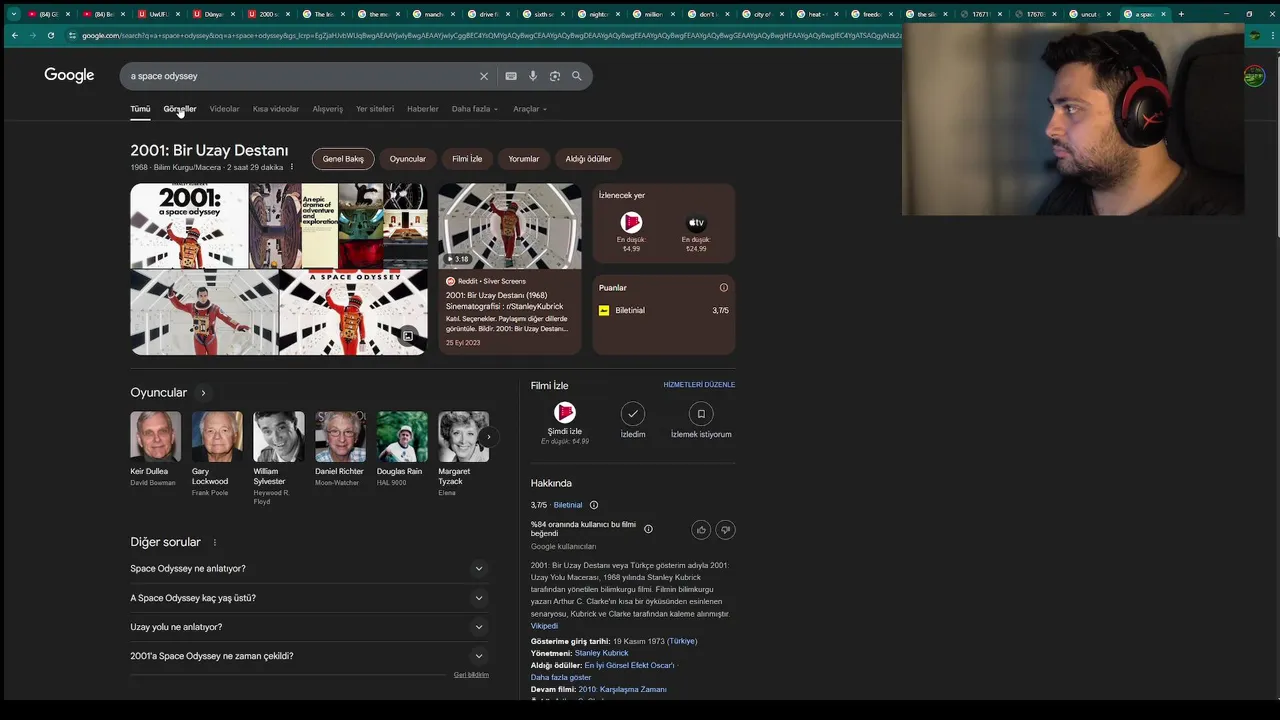The height and width of the screenshot is (720, 1280).
Task: Expand the Daha fazla dropdown
Action: pyautogui.click(x=475, y=109)
